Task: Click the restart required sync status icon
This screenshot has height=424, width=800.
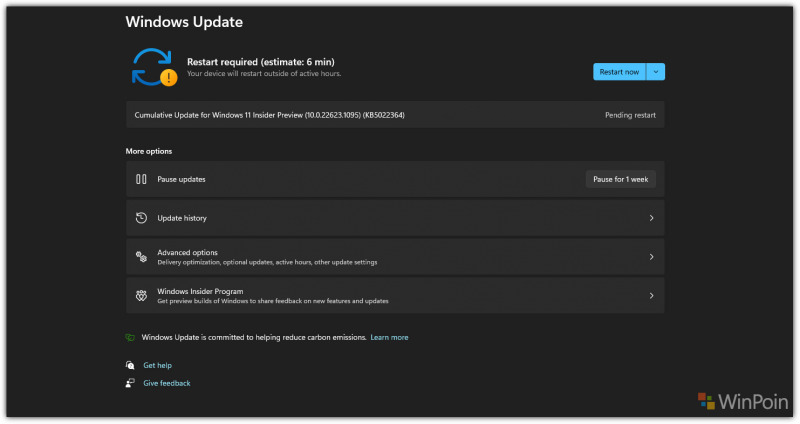Action: coord(154,67)
